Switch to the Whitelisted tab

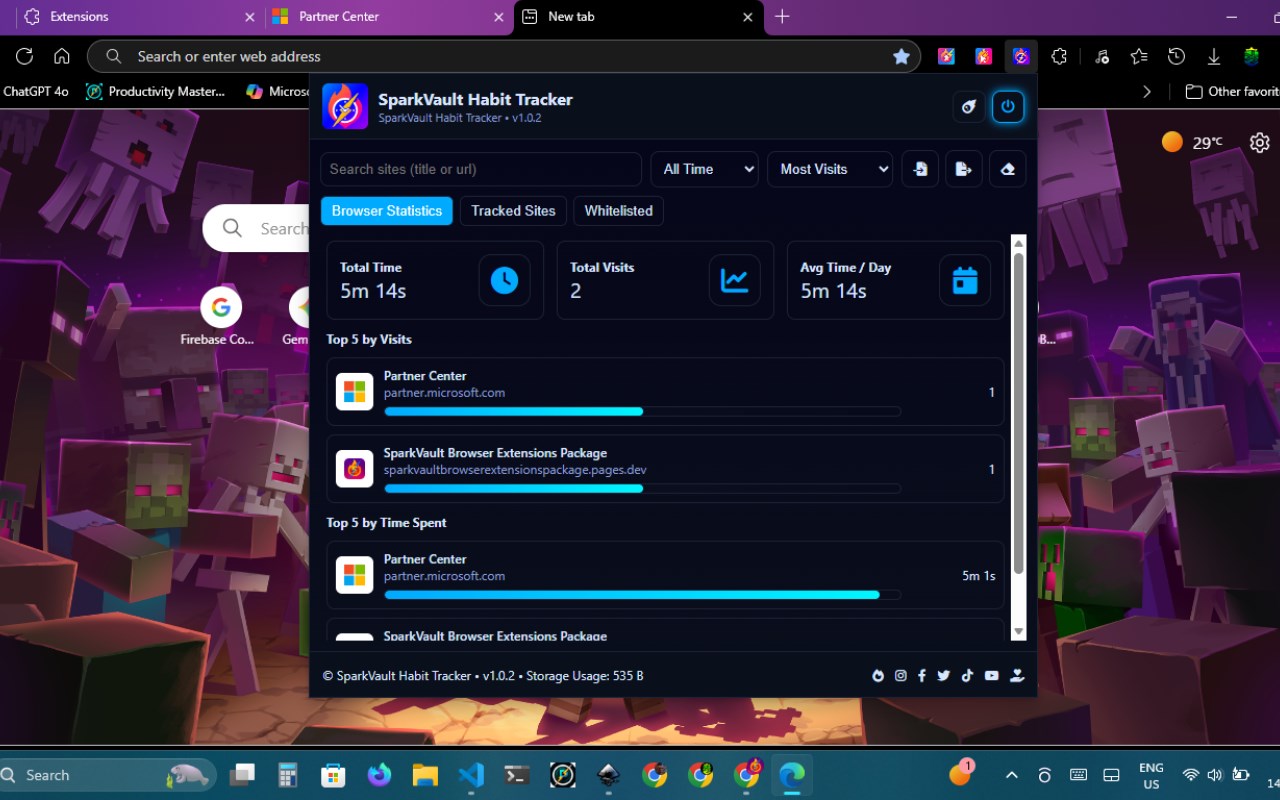point(618,211)
